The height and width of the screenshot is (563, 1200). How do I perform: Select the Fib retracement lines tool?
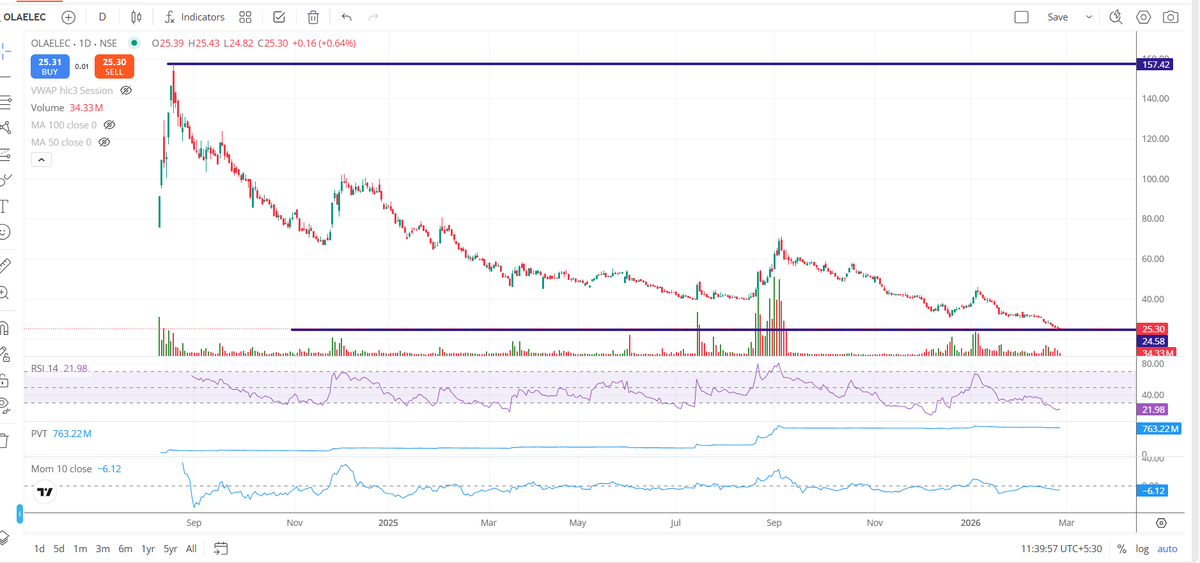tap(5, 101)
